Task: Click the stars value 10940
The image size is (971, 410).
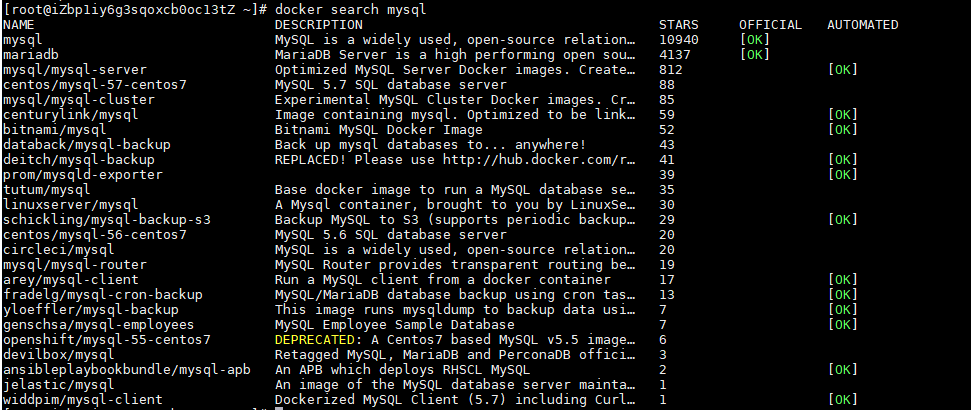Action: click(x=679, y=40)
